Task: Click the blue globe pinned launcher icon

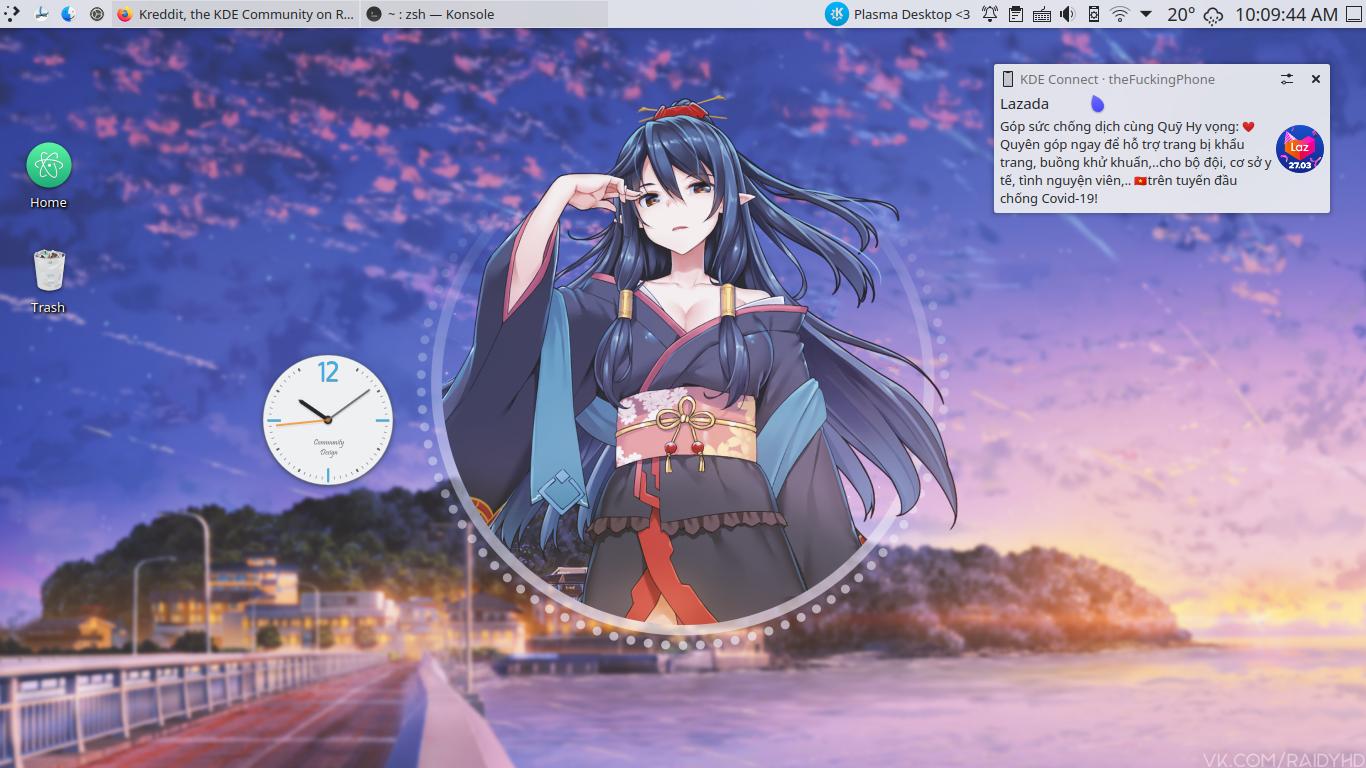Action: tap(69, 14)
